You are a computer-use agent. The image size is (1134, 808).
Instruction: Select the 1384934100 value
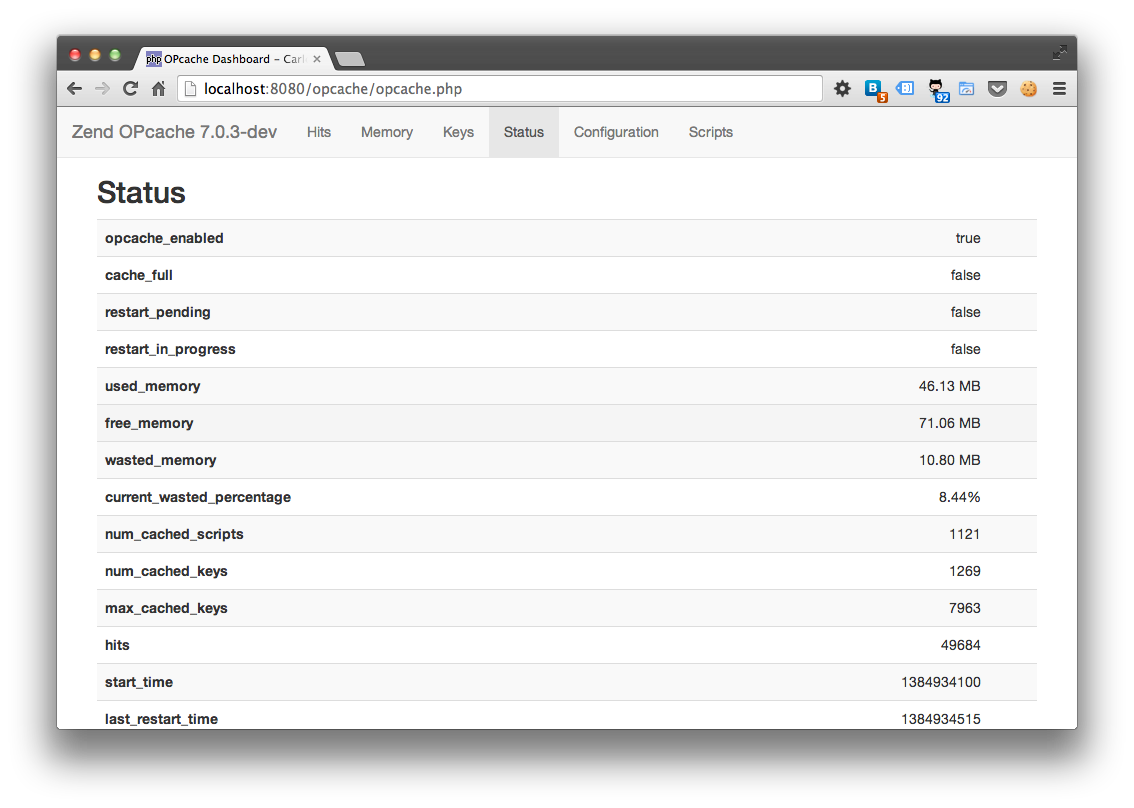941,682
